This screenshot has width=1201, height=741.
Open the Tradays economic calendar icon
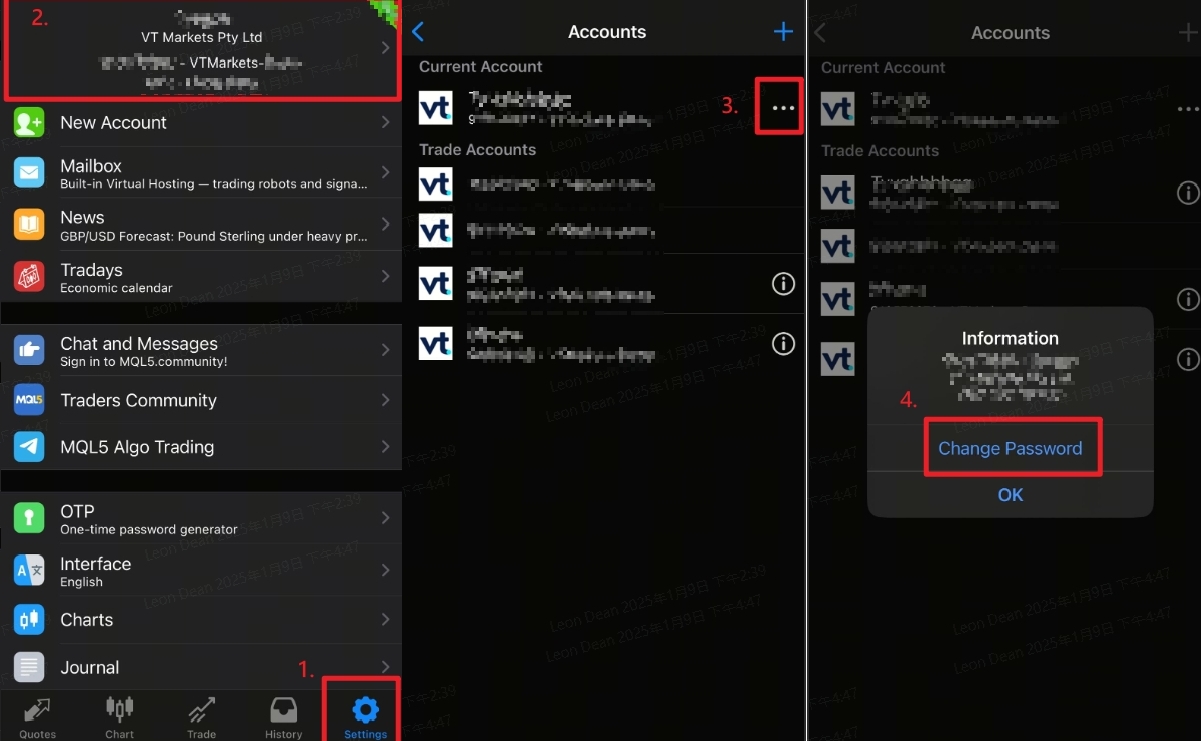(x=29, y=276)
